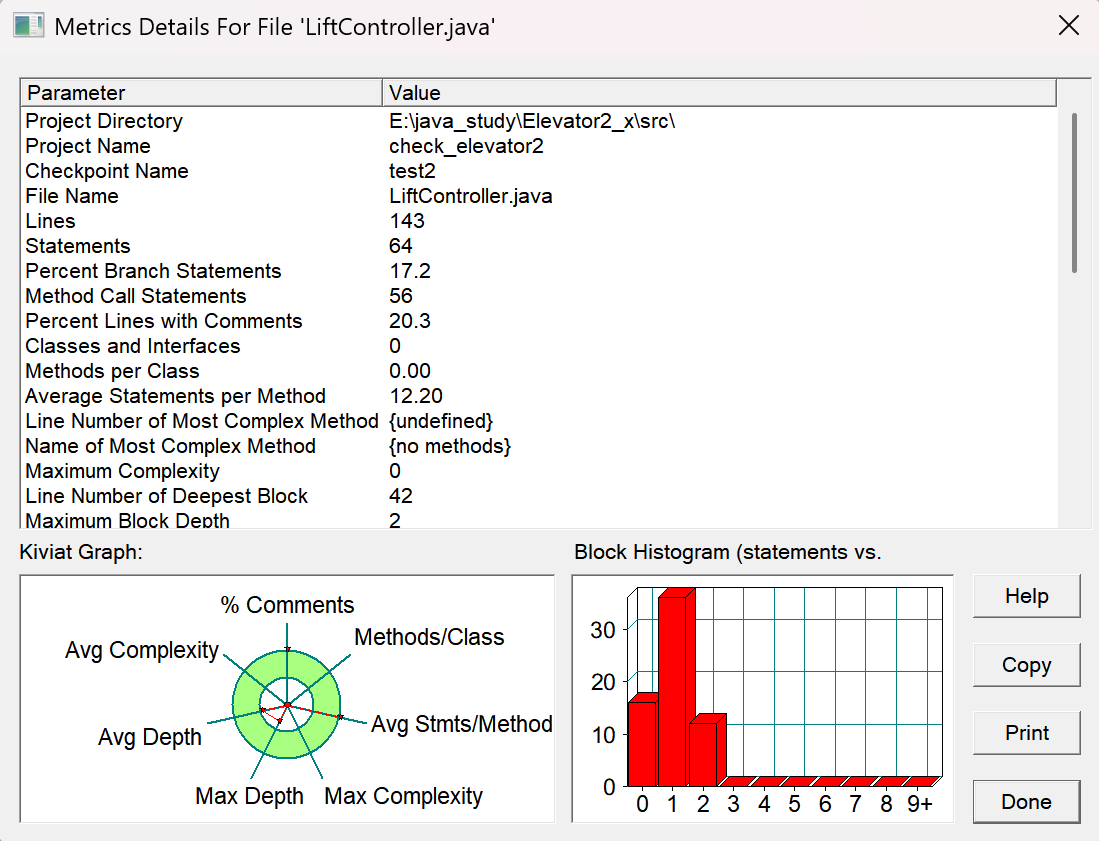Click the 9+ label on histogram axis
The height and width of the screenshot is (841, 1099).
920,804
